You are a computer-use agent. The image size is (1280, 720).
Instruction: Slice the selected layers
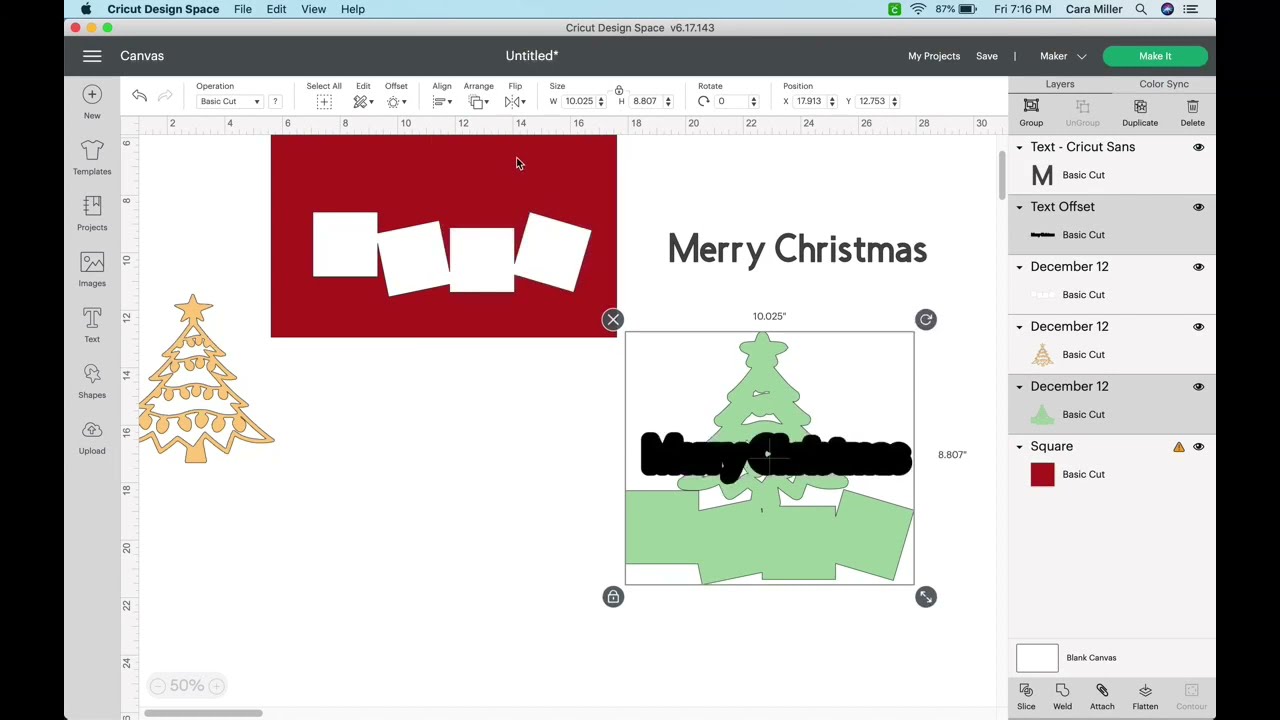[1026, 697]
